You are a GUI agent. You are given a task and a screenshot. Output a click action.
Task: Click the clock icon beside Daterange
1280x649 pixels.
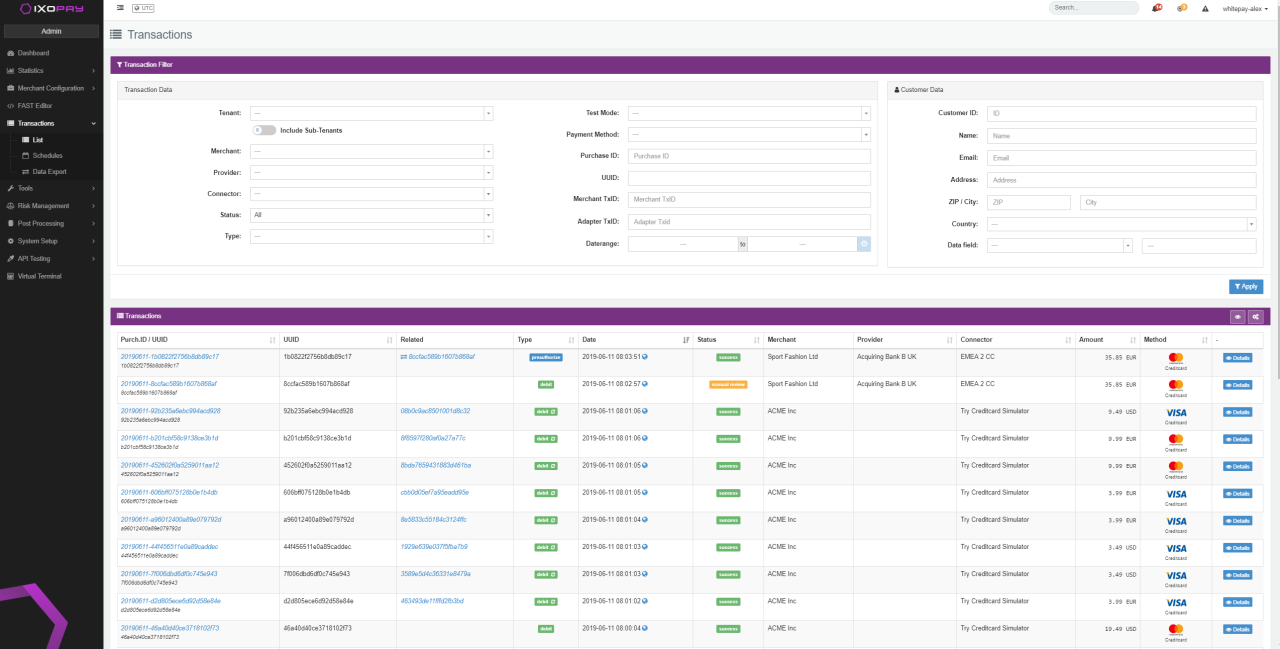[864, 244]
